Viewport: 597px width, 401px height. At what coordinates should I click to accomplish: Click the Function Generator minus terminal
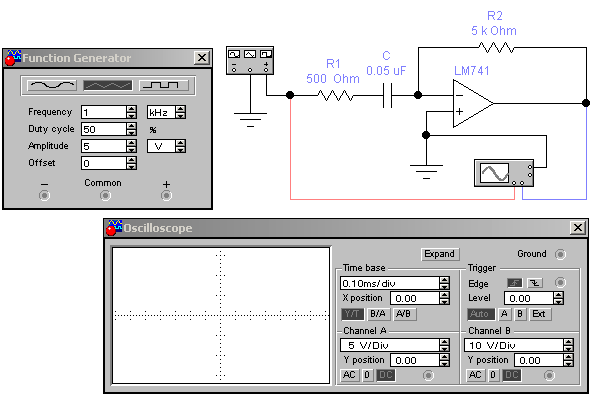click(x=45, y=195)
